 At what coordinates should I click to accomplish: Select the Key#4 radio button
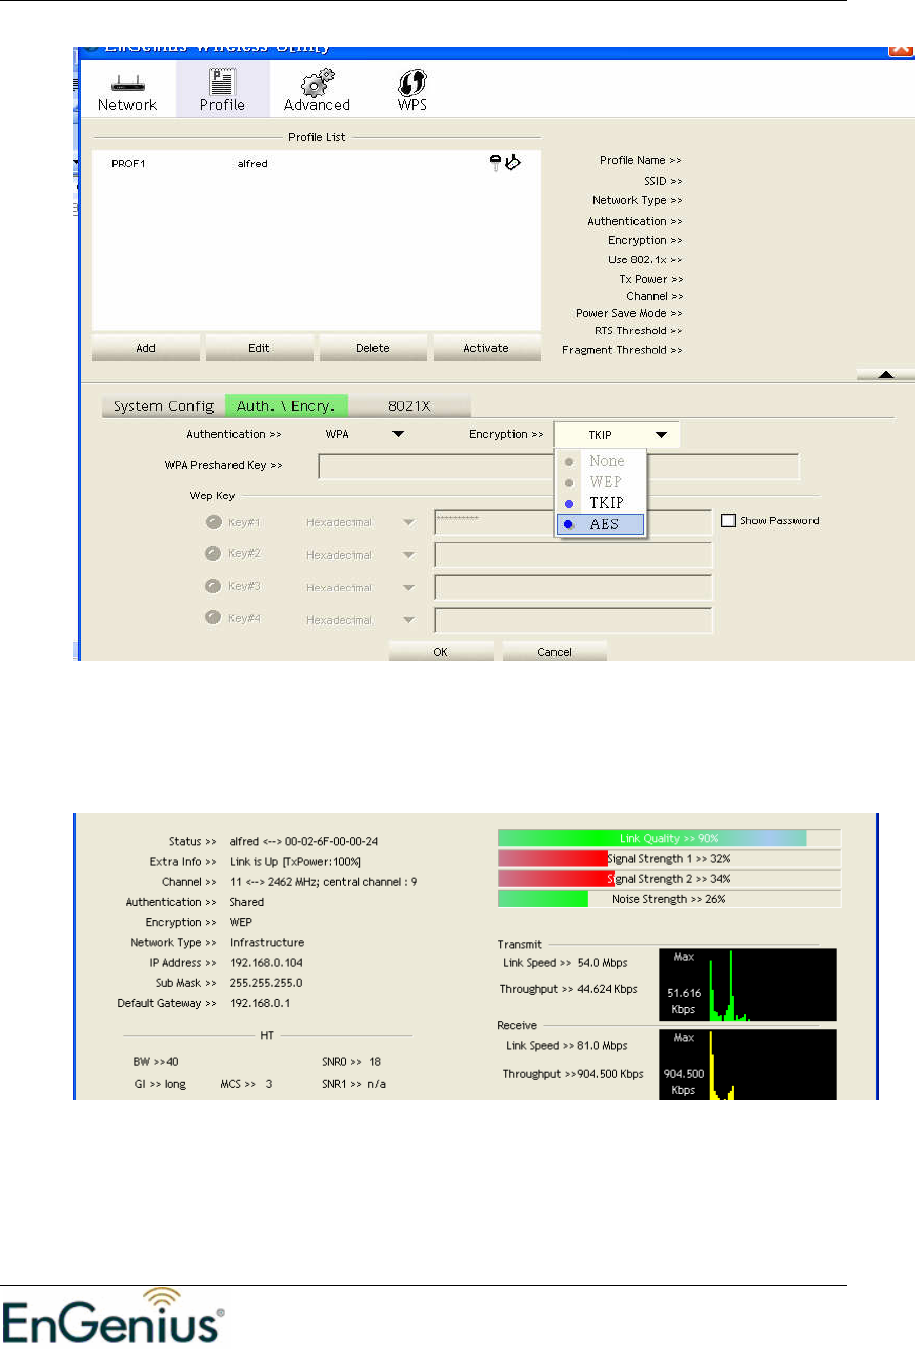click(x=213, y=617)
